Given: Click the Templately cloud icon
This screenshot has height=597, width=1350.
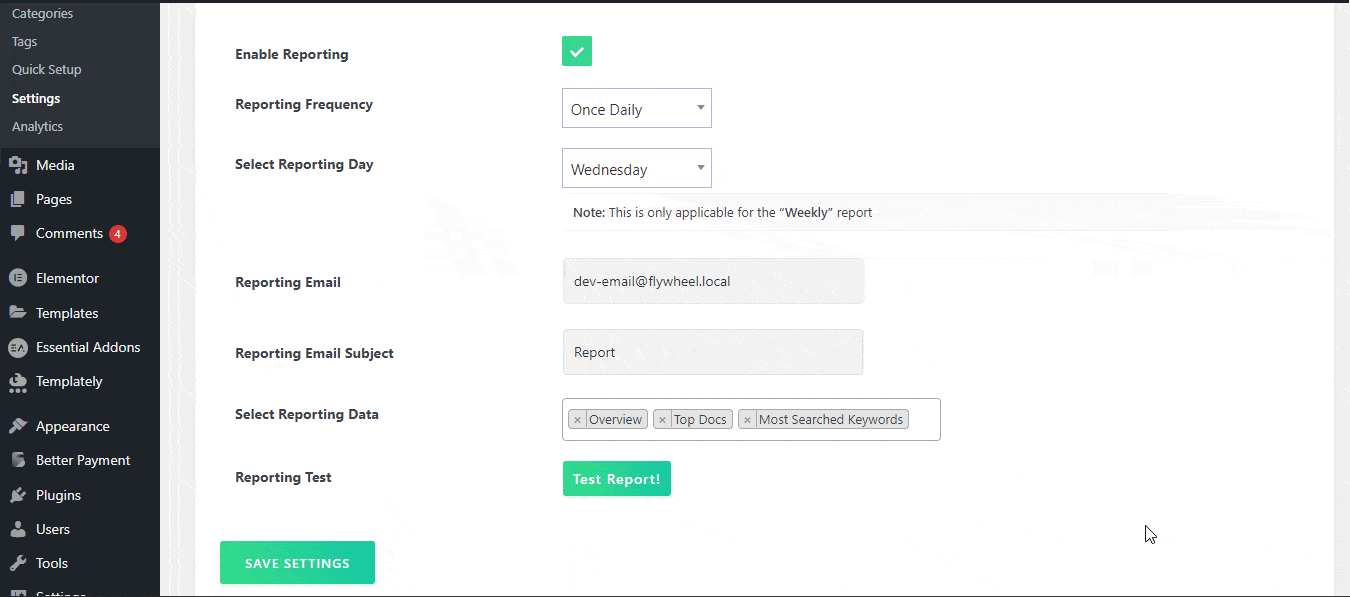Looking at the screenshot, I should tap(18, 382).
